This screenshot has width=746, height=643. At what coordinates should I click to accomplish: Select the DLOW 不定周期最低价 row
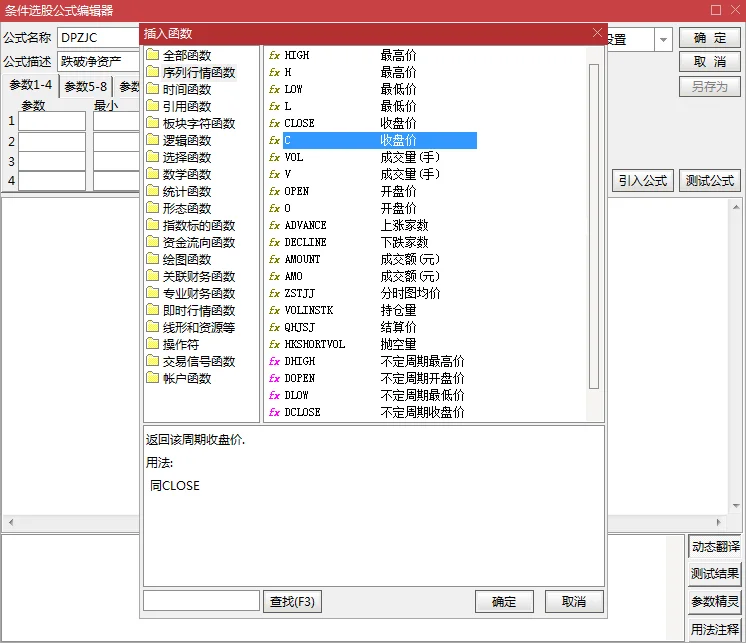(366, 395)
